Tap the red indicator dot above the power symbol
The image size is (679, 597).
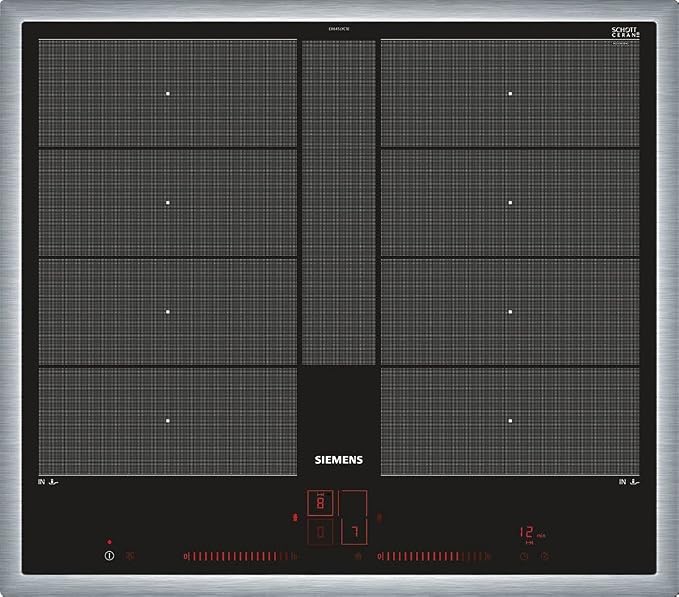tap(110, 542)
